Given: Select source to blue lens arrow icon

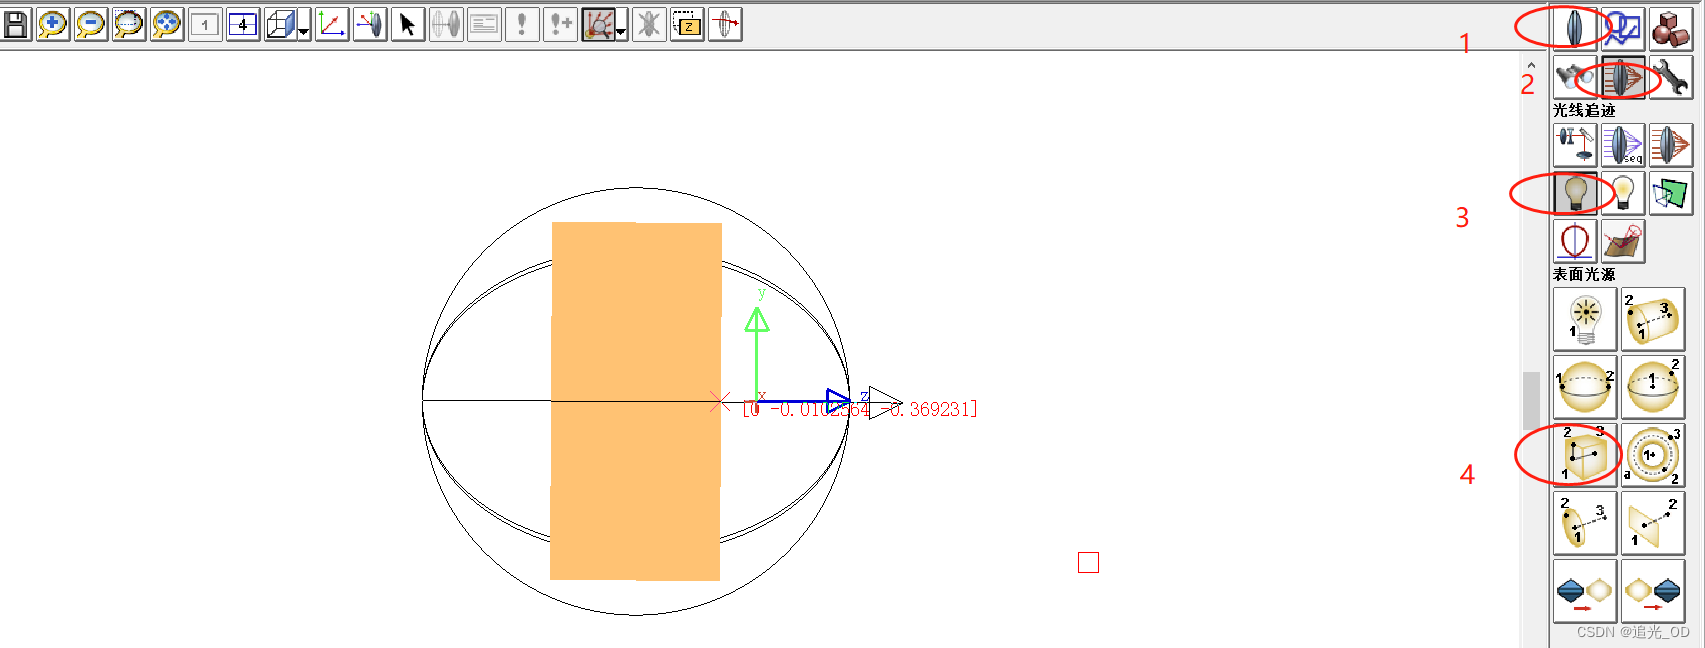Looking at the screenshot, I should [1653, 591].
